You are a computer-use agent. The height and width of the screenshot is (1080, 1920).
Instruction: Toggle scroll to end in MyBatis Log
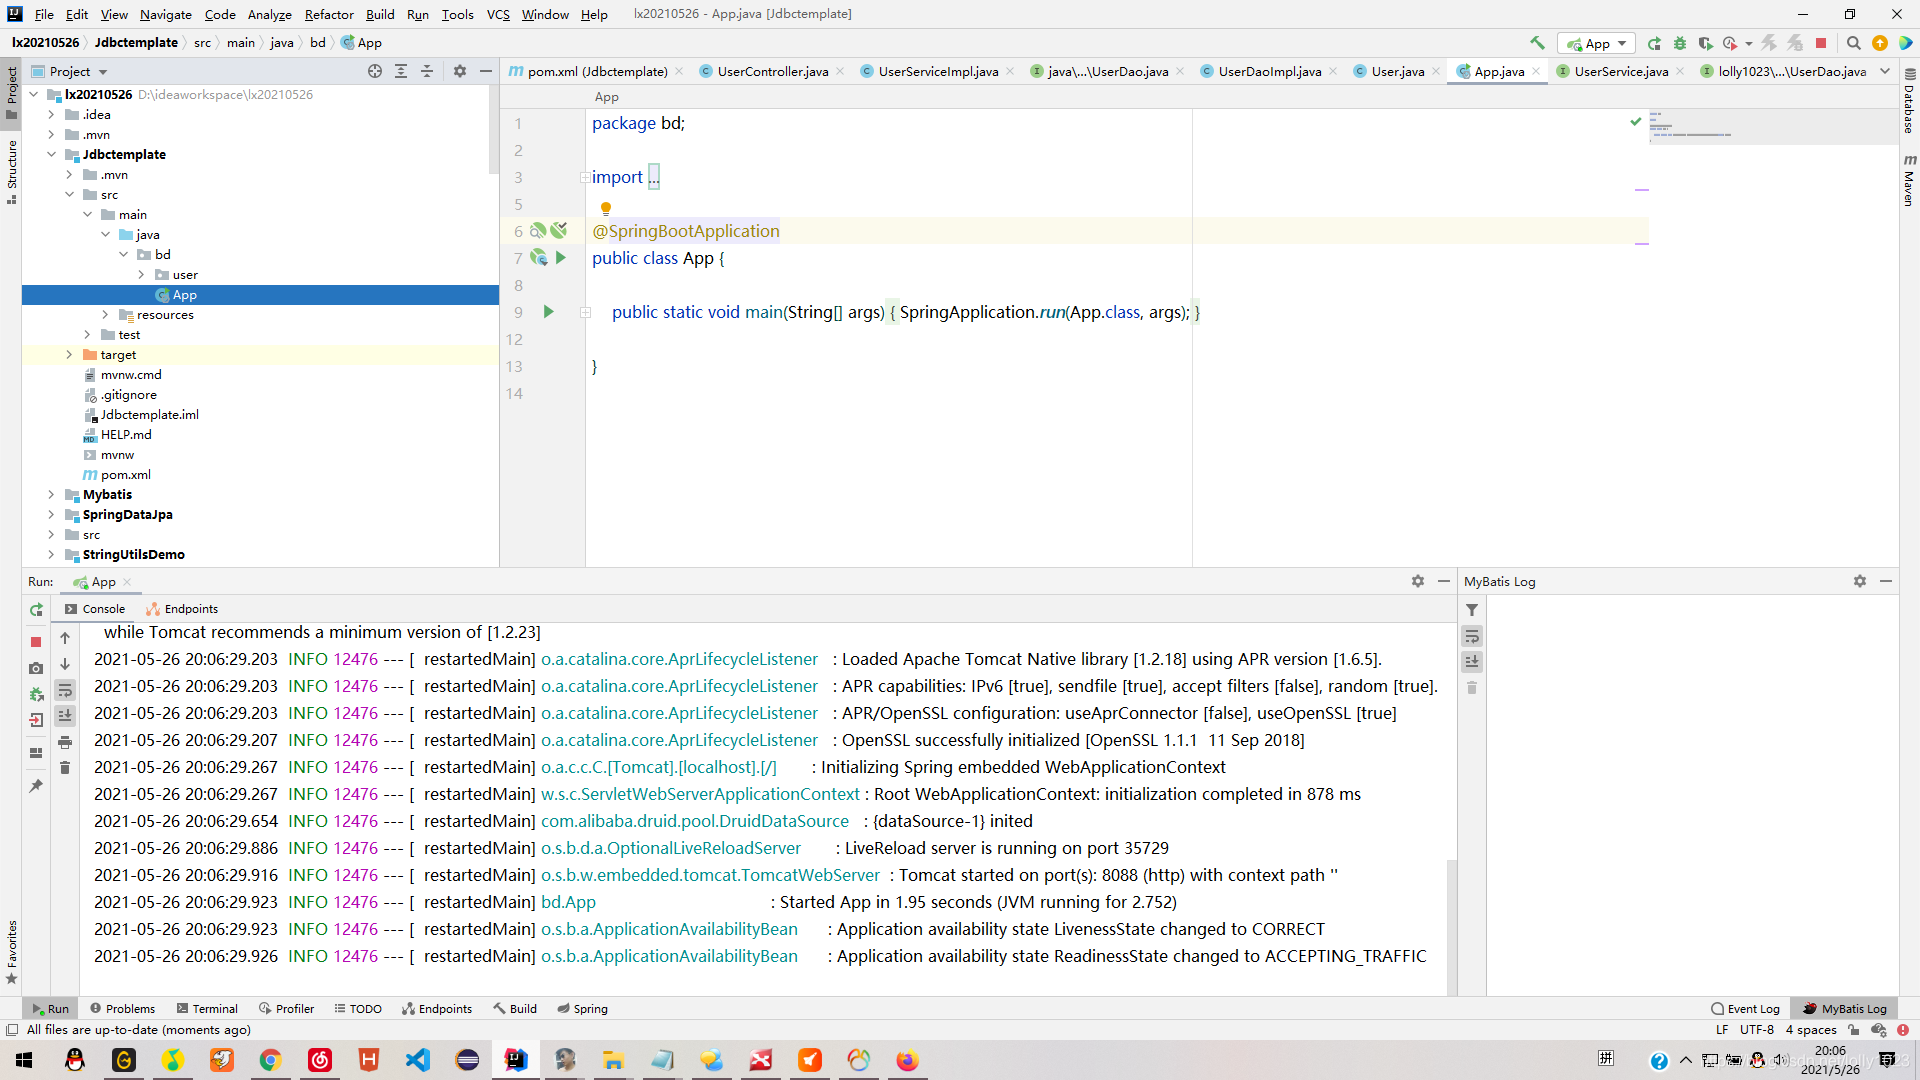tap(1472, 662)
